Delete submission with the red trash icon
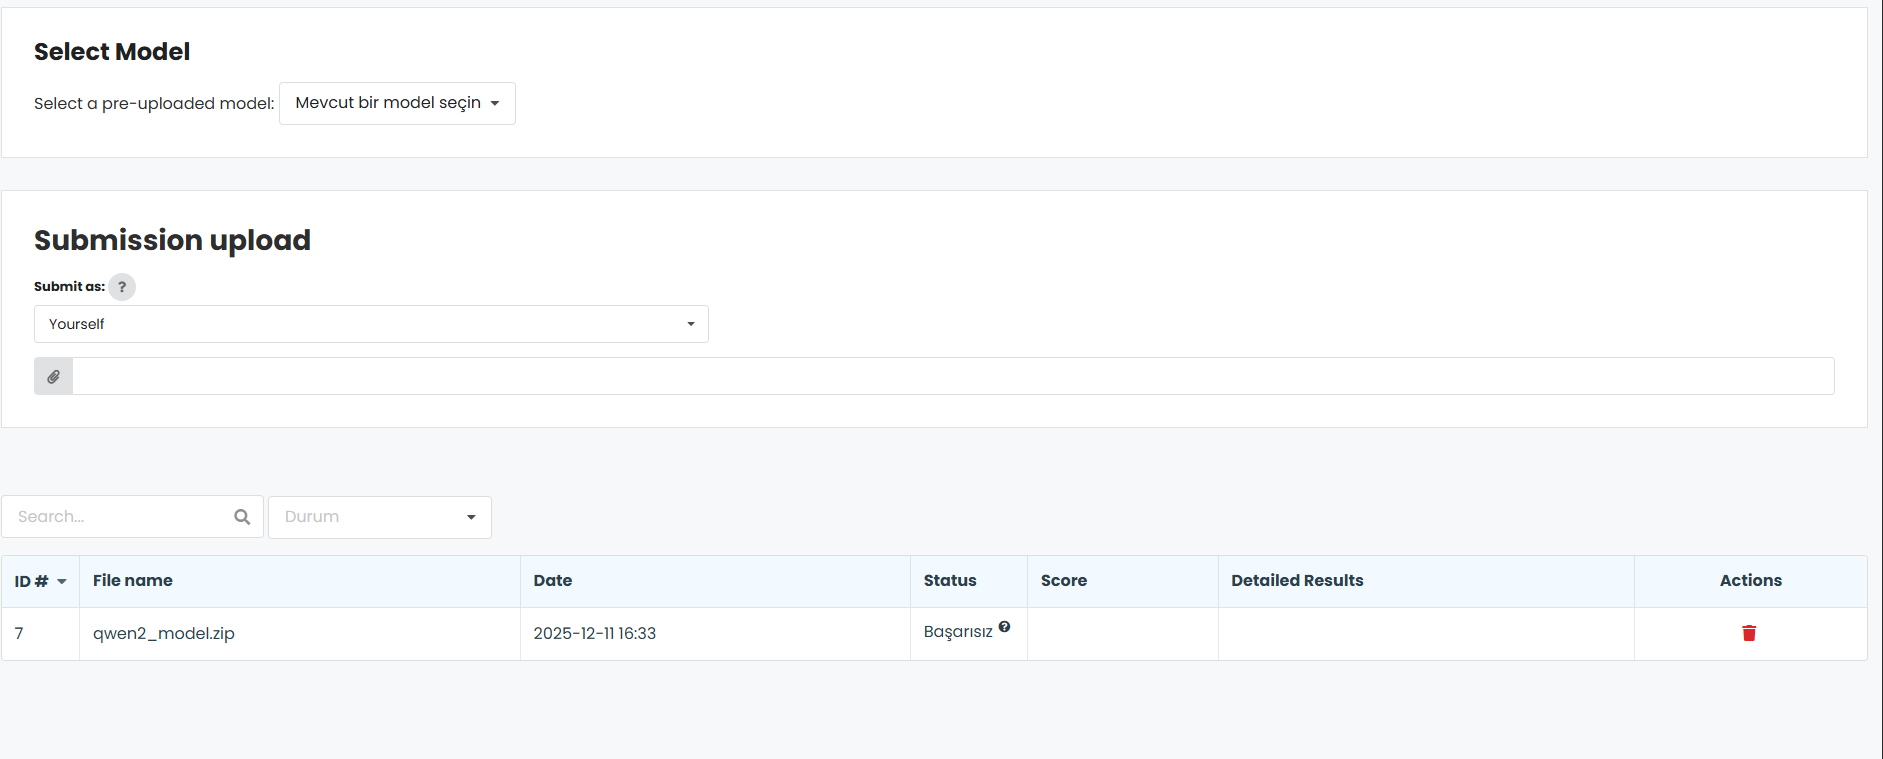The image size is (1883, 759). coord(1749,633)
